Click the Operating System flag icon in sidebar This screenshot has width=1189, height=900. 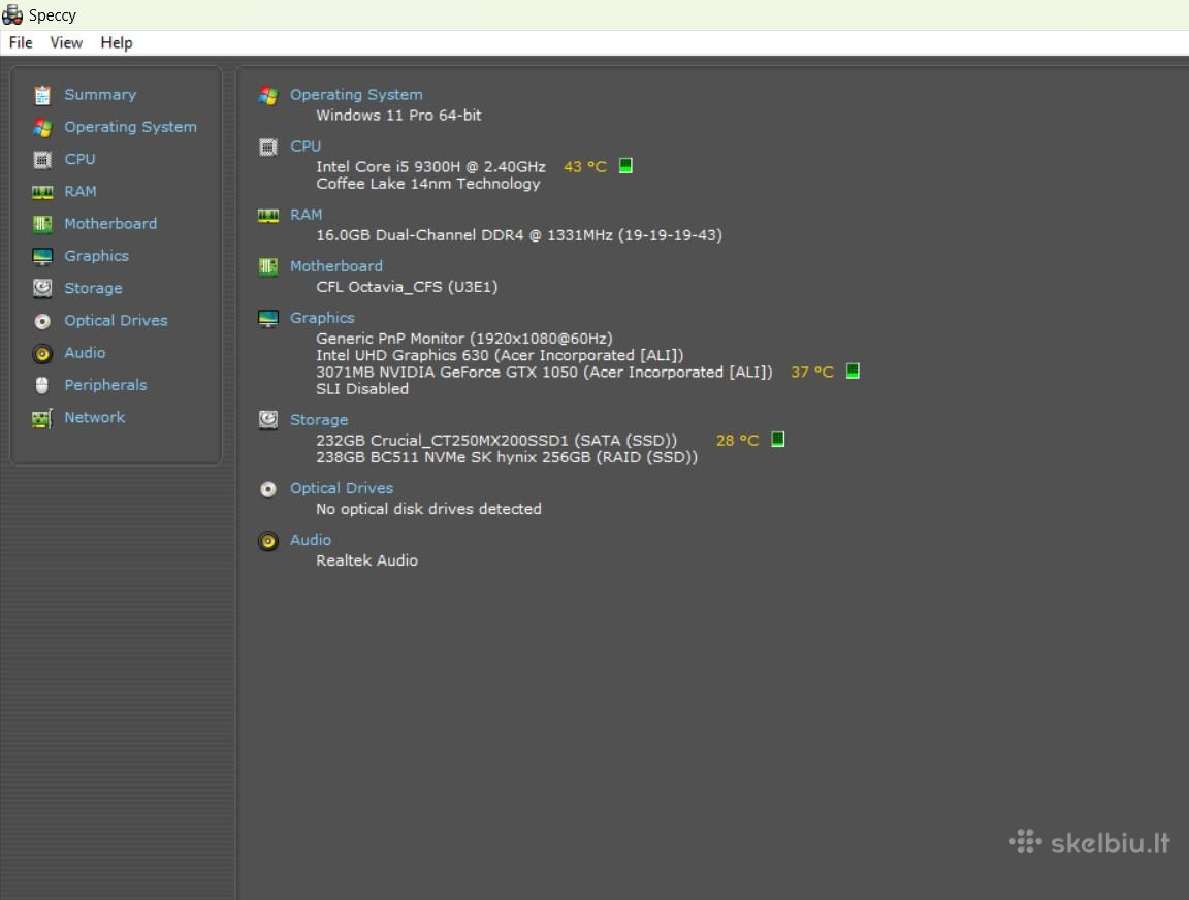click(42, 127)
